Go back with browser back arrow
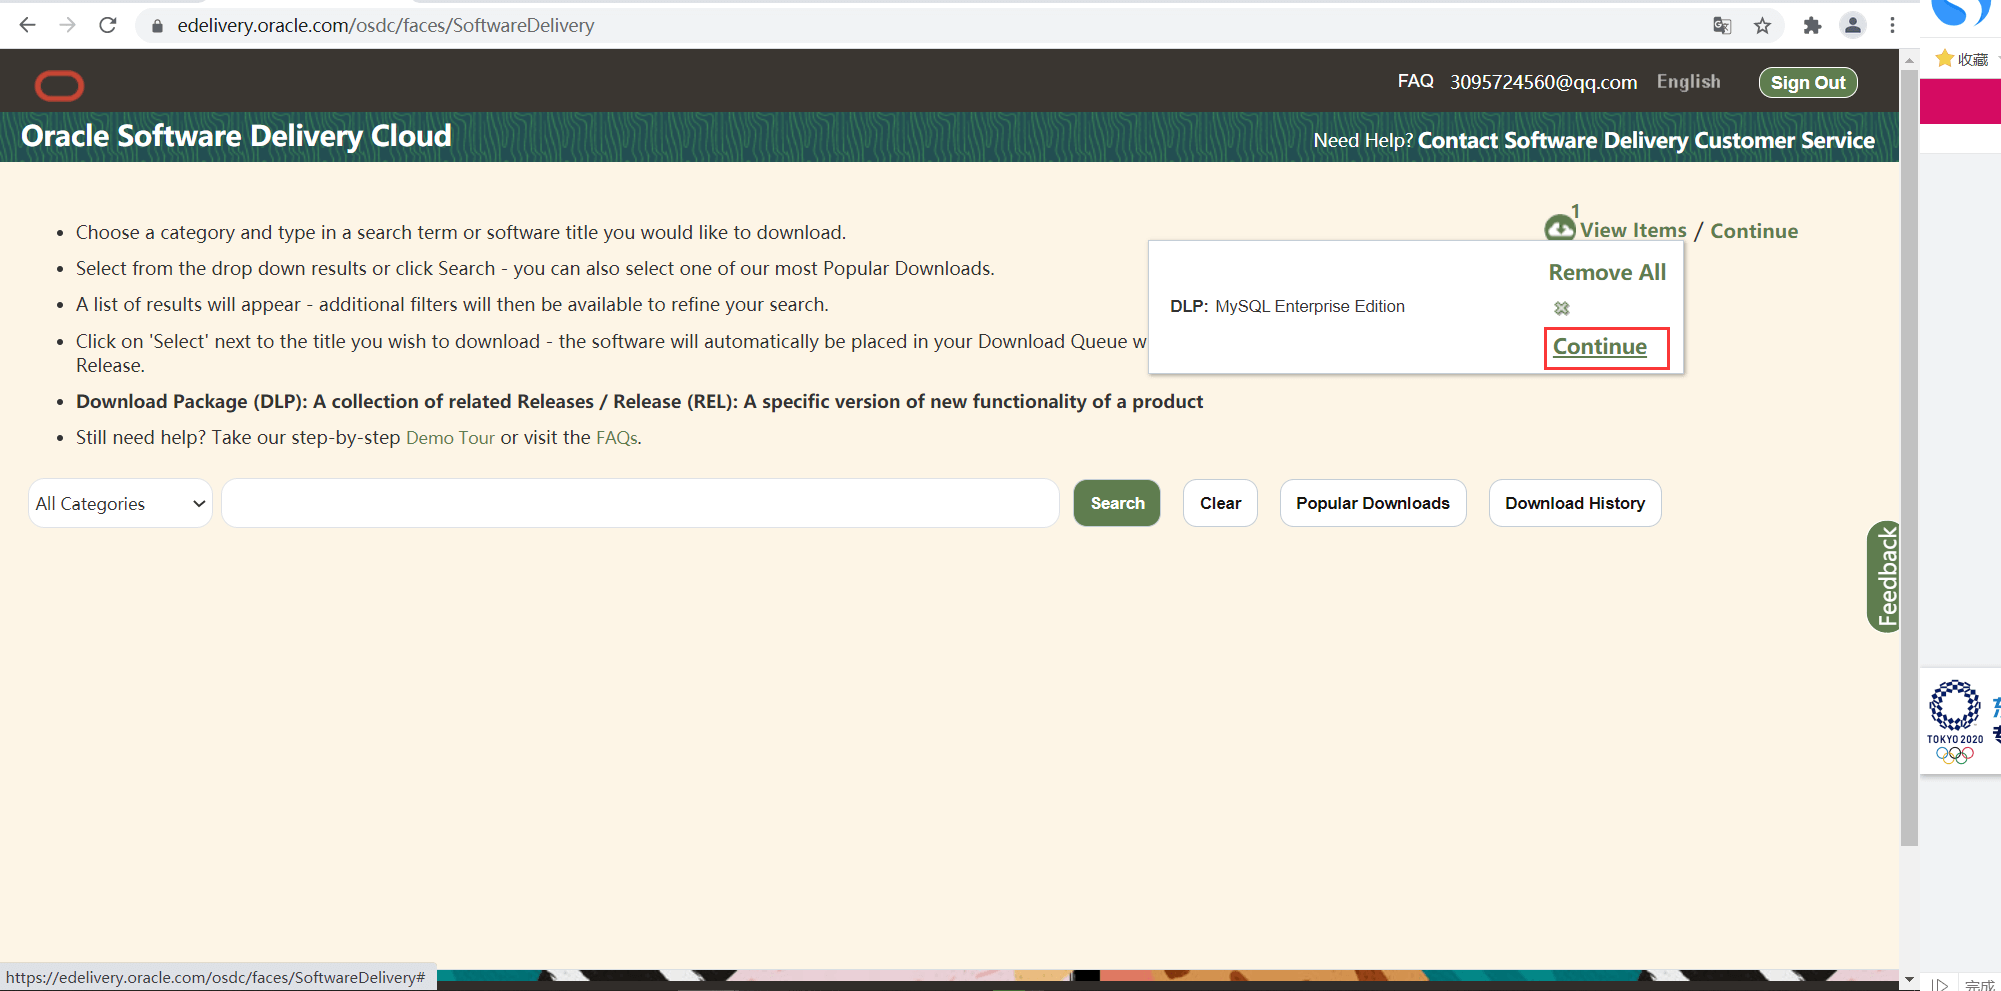This screenshot has width=2001, height=991. point(28,25)
